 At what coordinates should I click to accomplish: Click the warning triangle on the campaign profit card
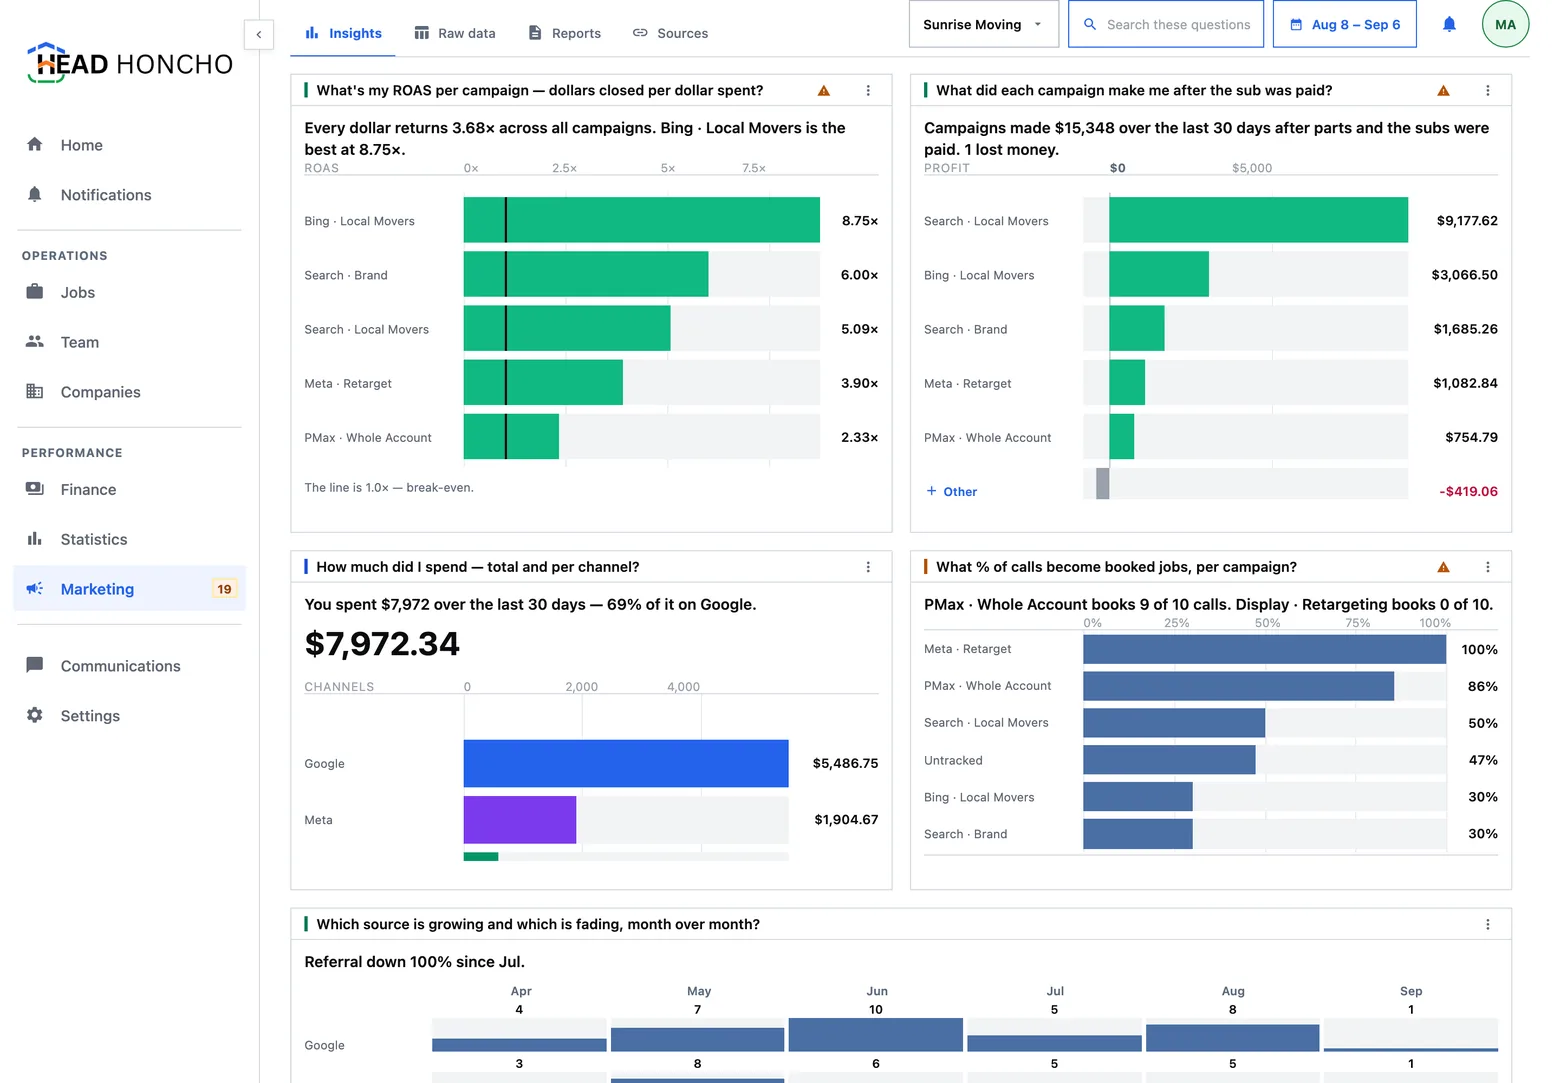pyautogui.click(x=1443, y=91)
